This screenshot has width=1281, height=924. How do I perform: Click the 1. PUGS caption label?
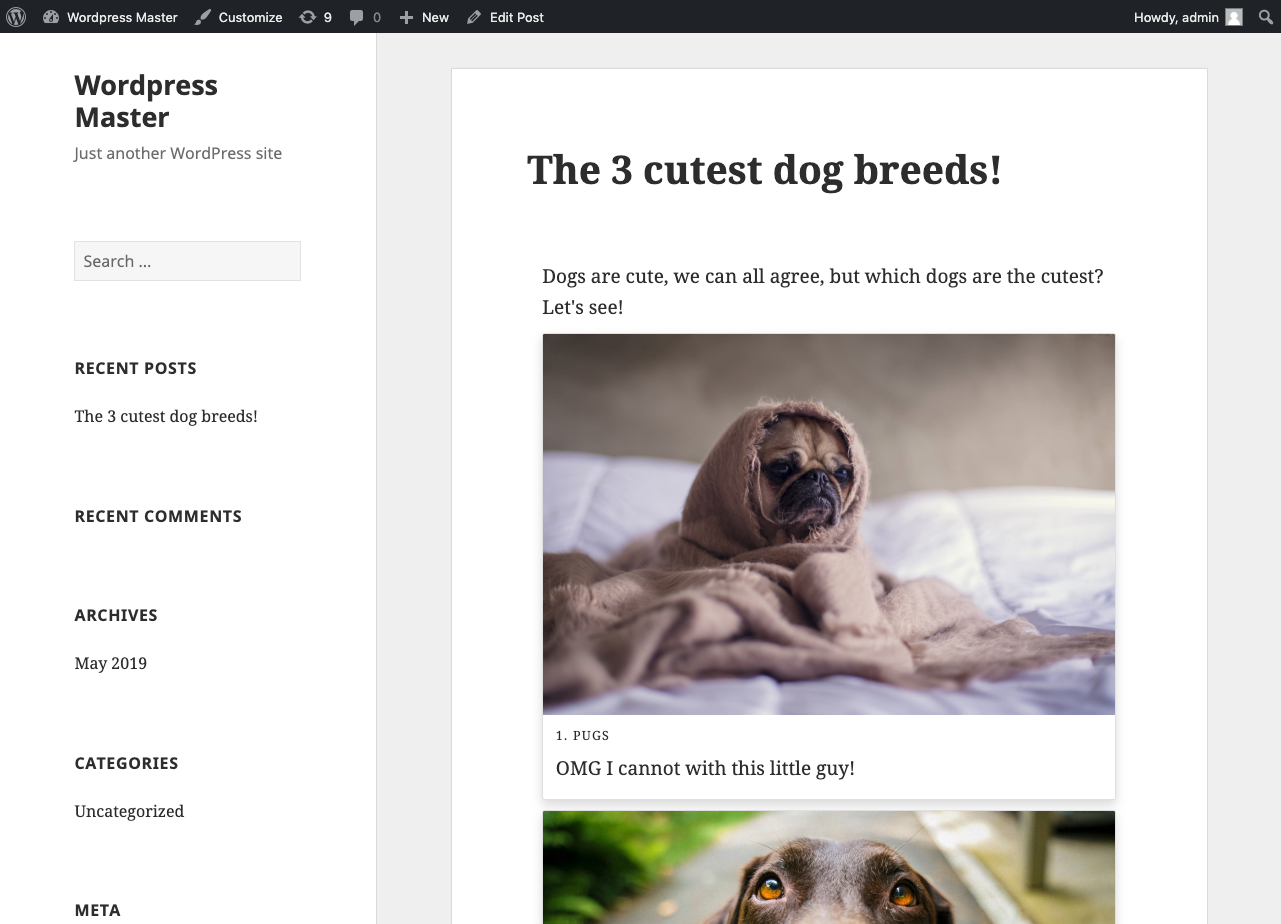582,735
